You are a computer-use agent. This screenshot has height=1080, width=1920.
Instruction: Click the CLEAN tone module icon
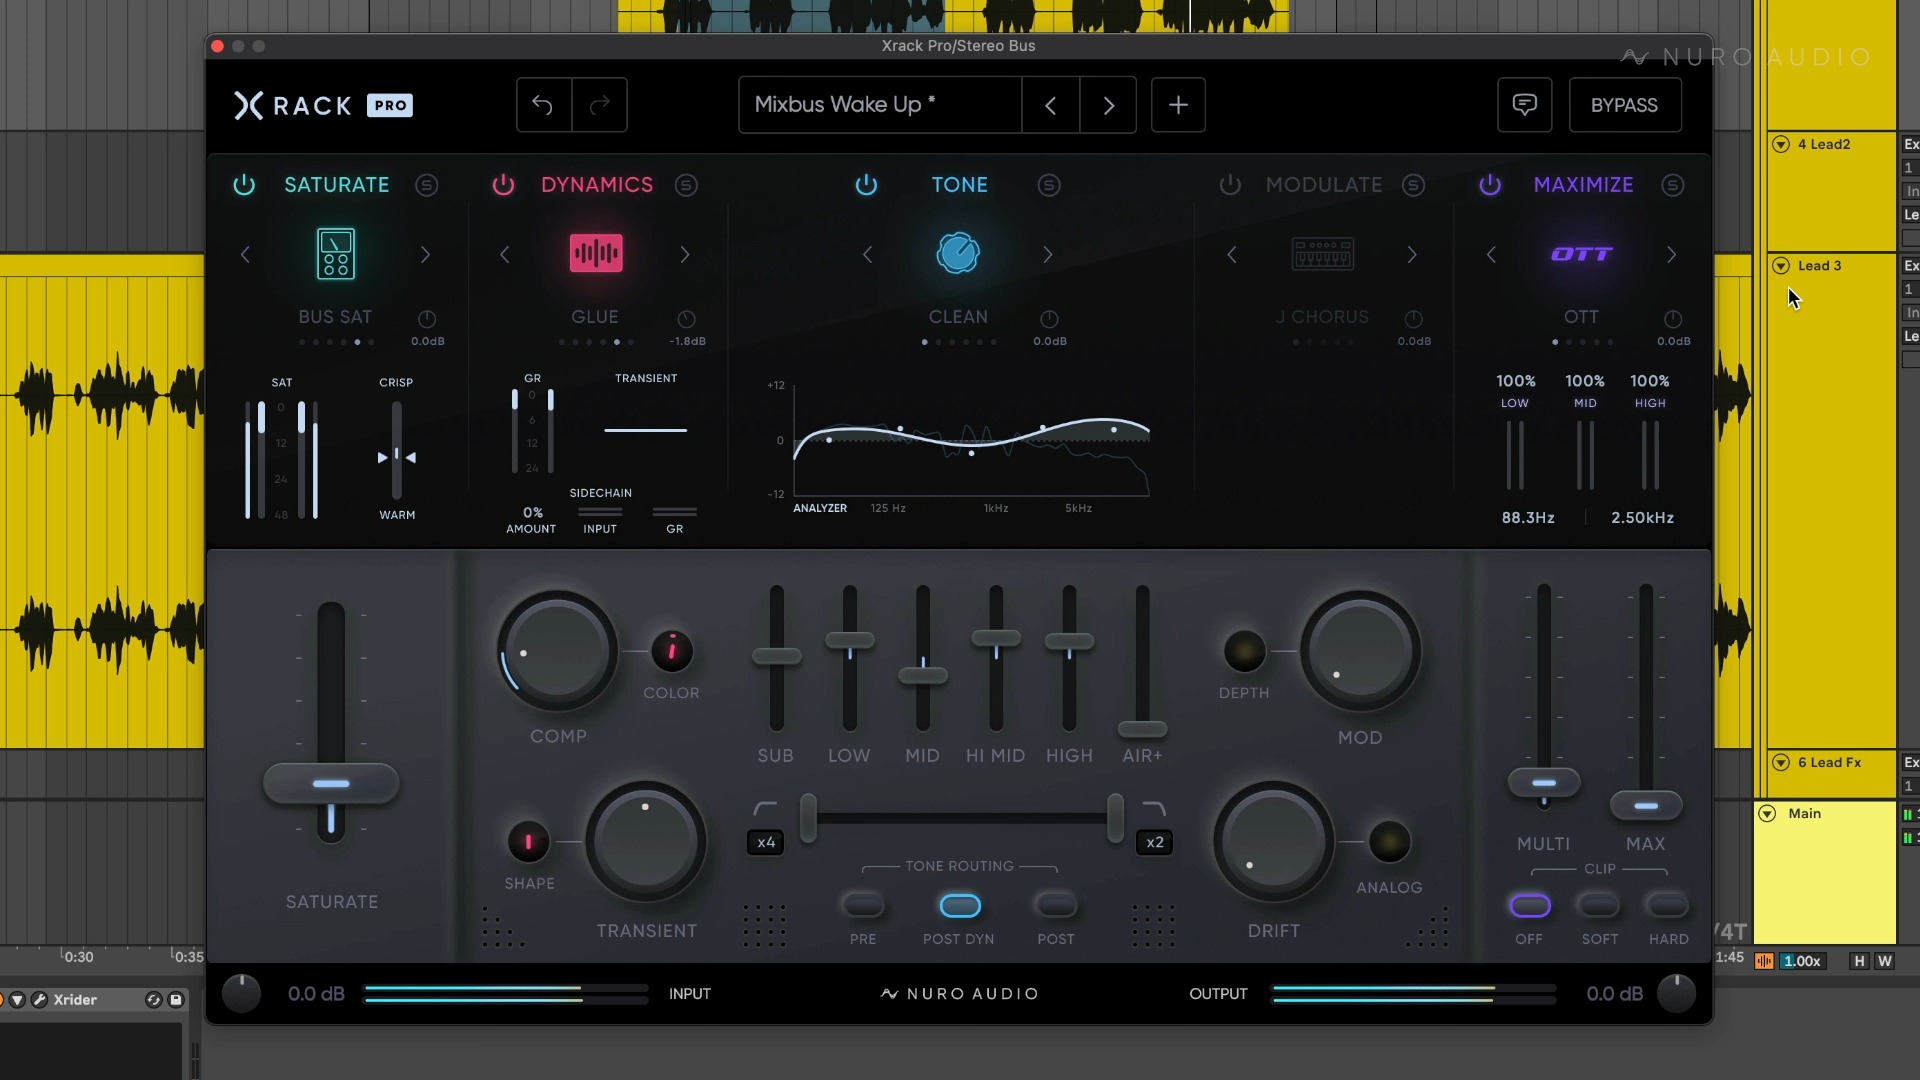(958, 253)
